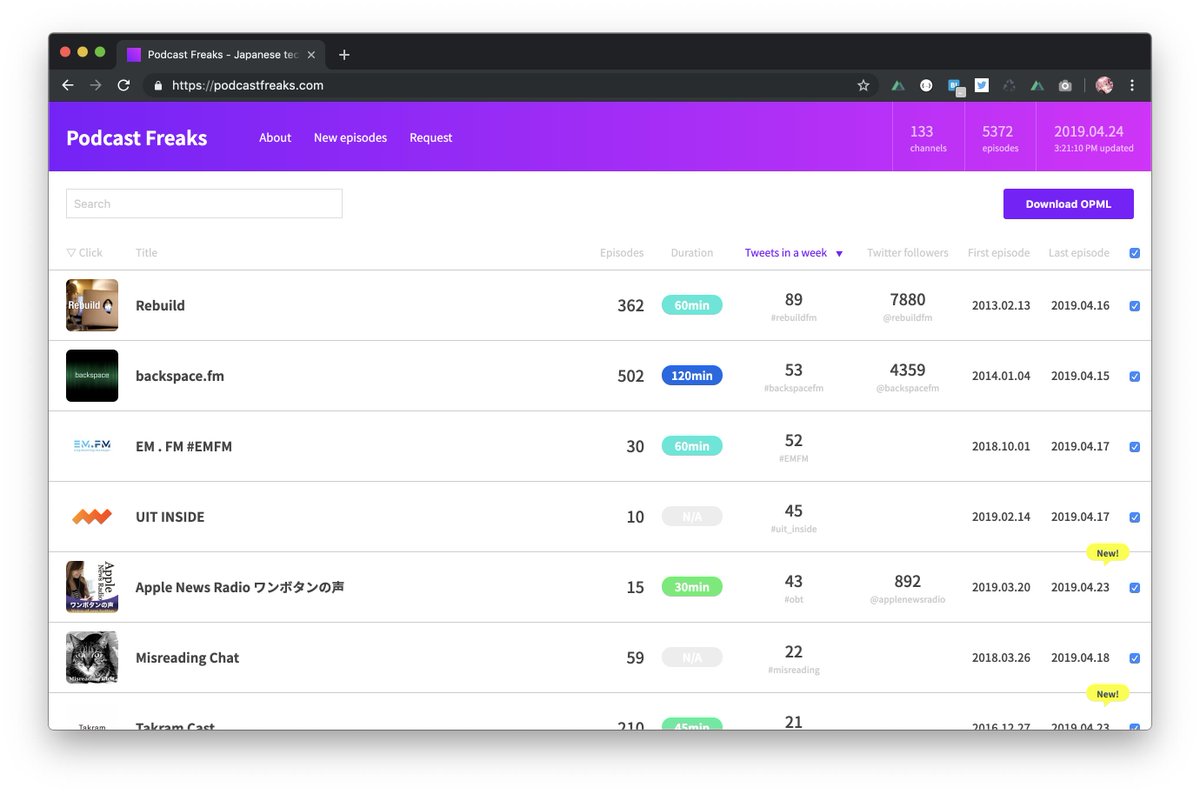The width and height of the screenshot is (1200, 794).
Task: Click the 133 channels counter
Action: coord(928,138)
